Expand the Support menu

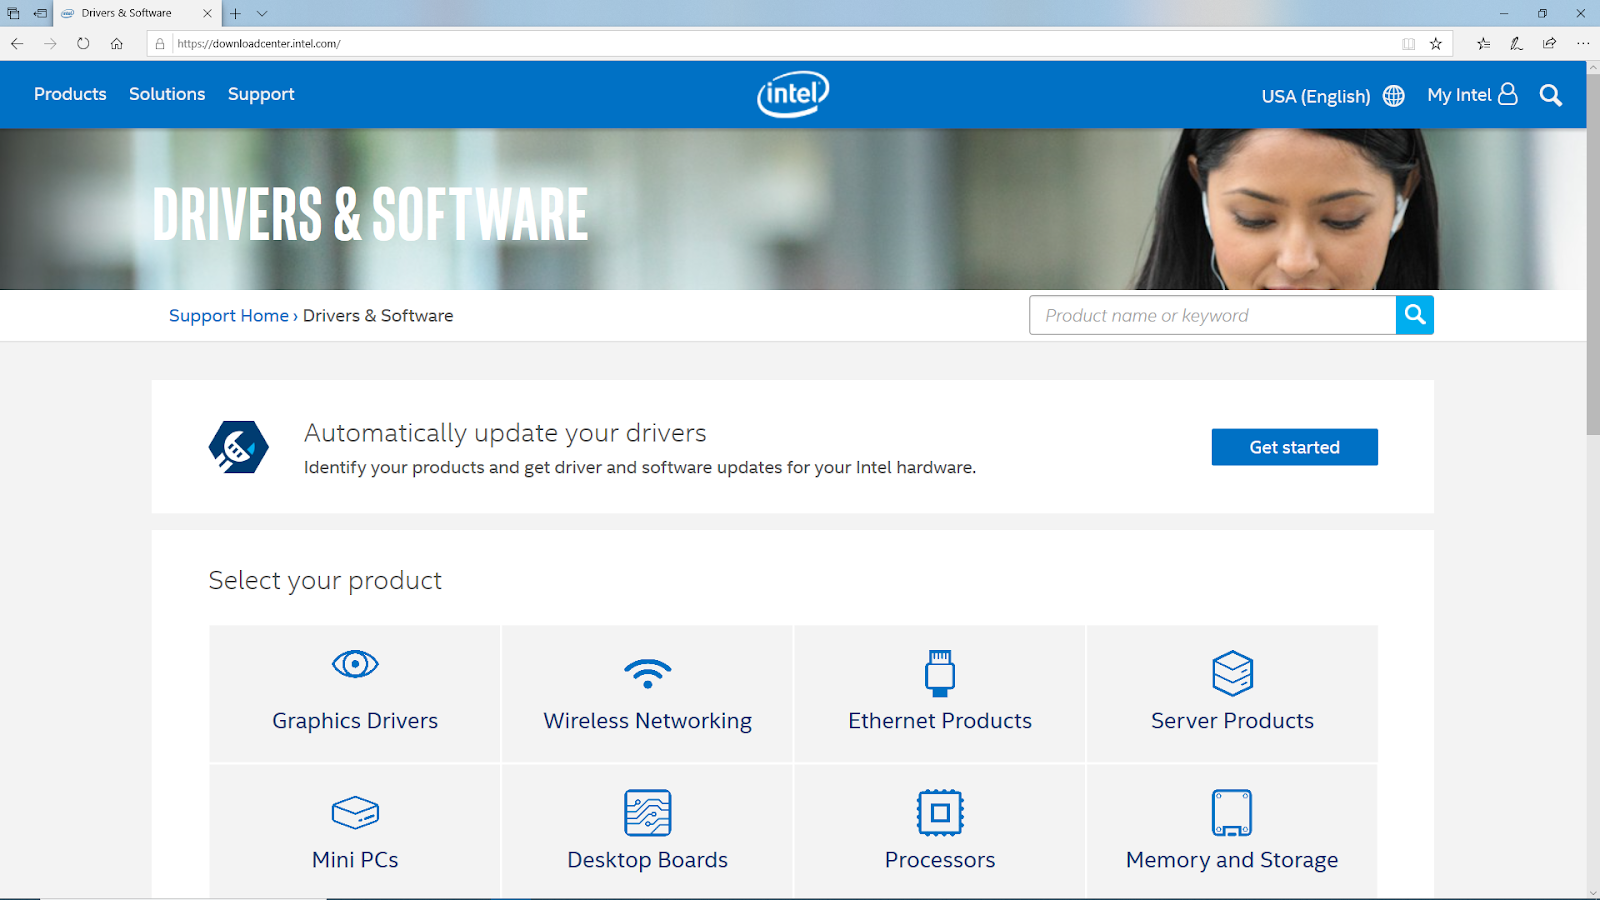(261, 94)
